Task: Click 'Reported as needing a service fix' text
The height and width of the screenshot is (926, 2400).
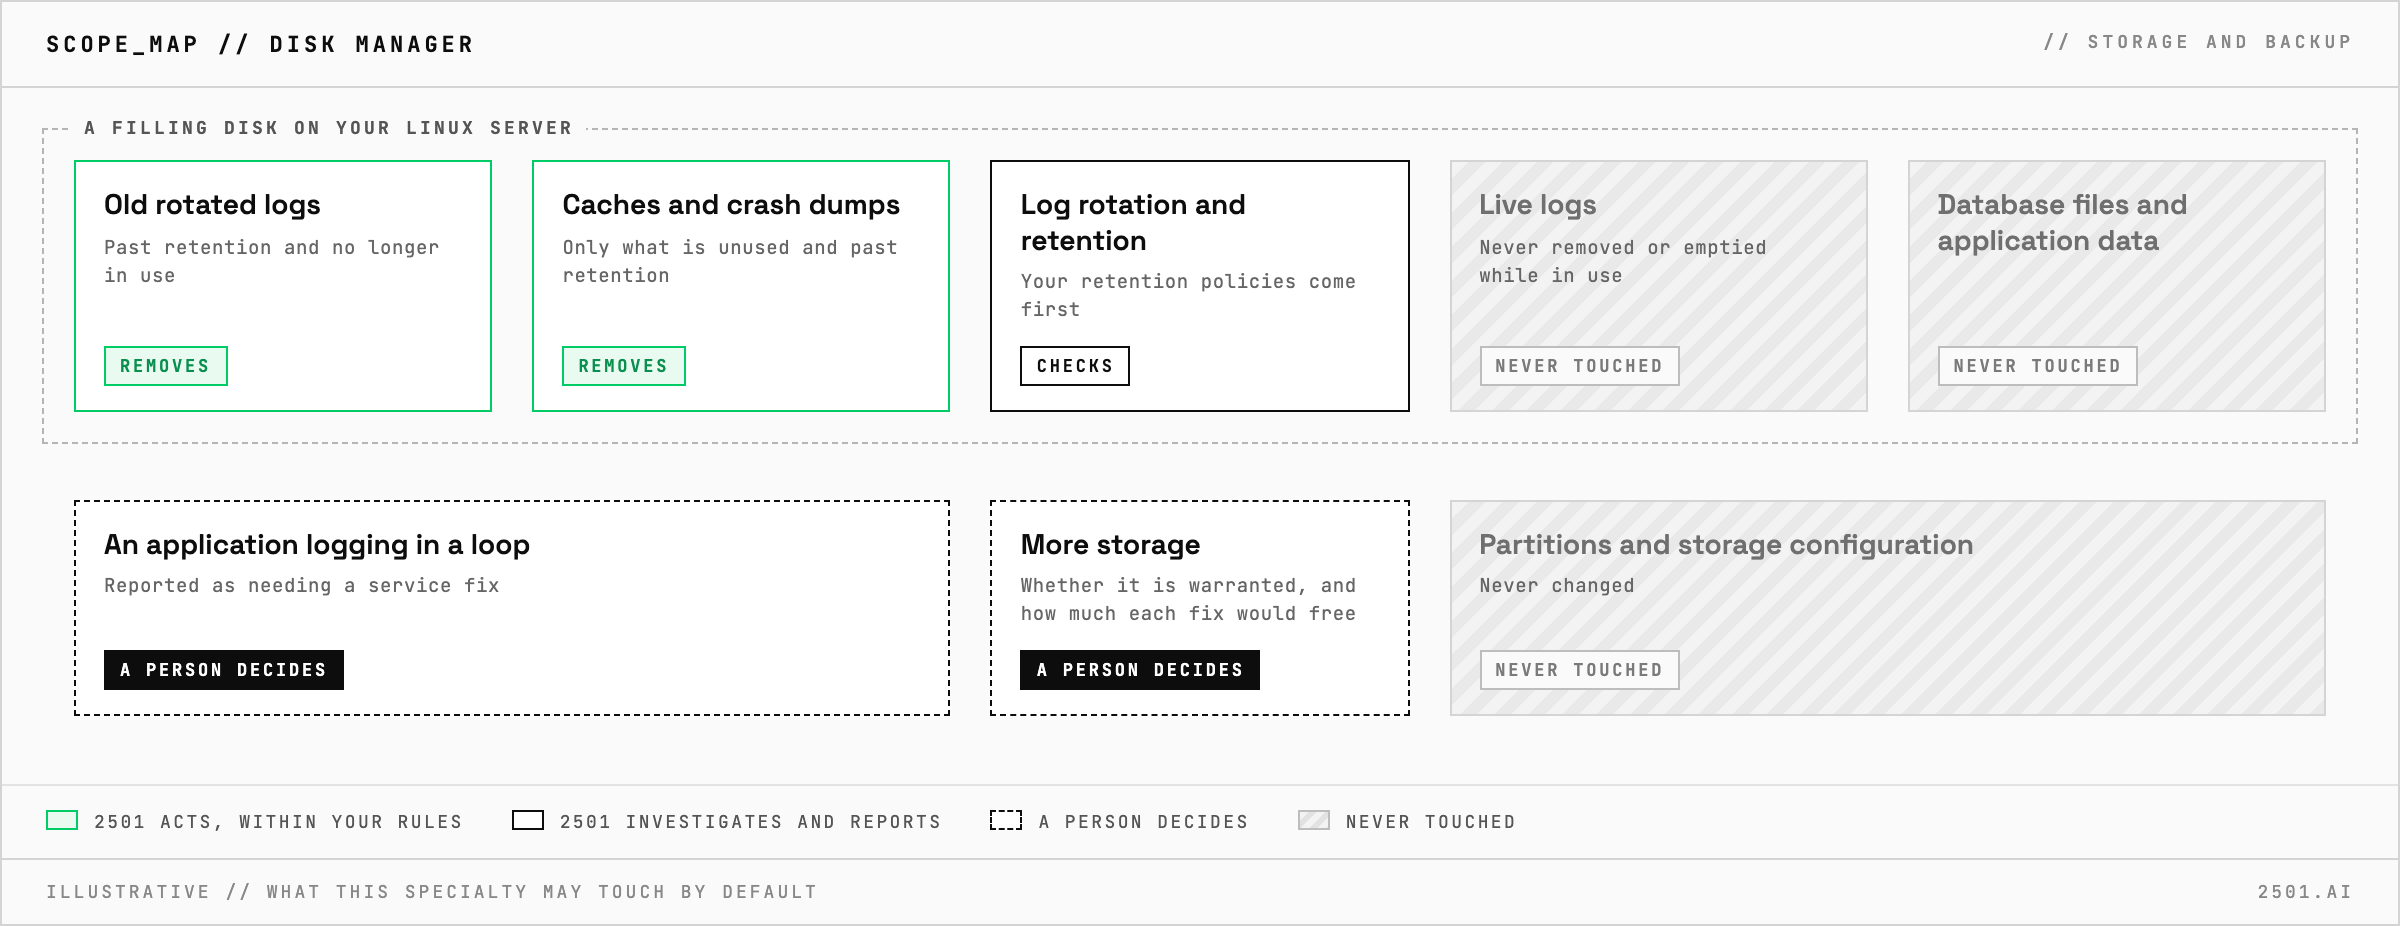Action: [302, 586]
